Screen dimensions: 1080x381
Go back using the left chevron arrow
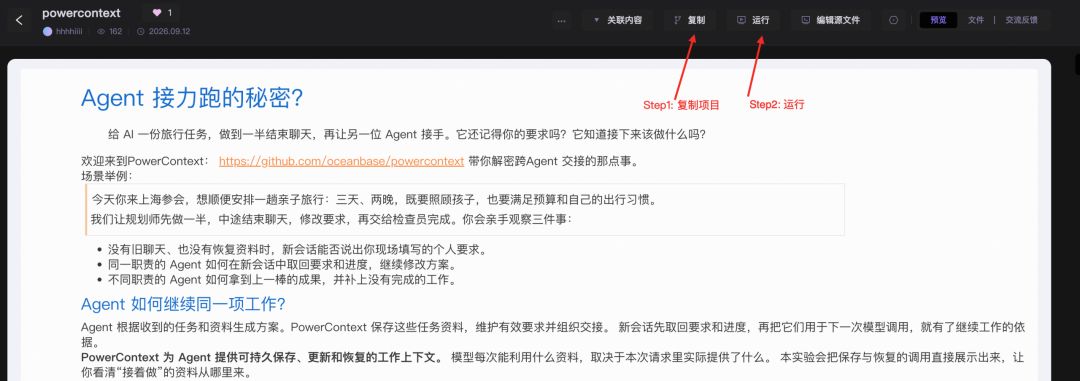click(19, 20)
